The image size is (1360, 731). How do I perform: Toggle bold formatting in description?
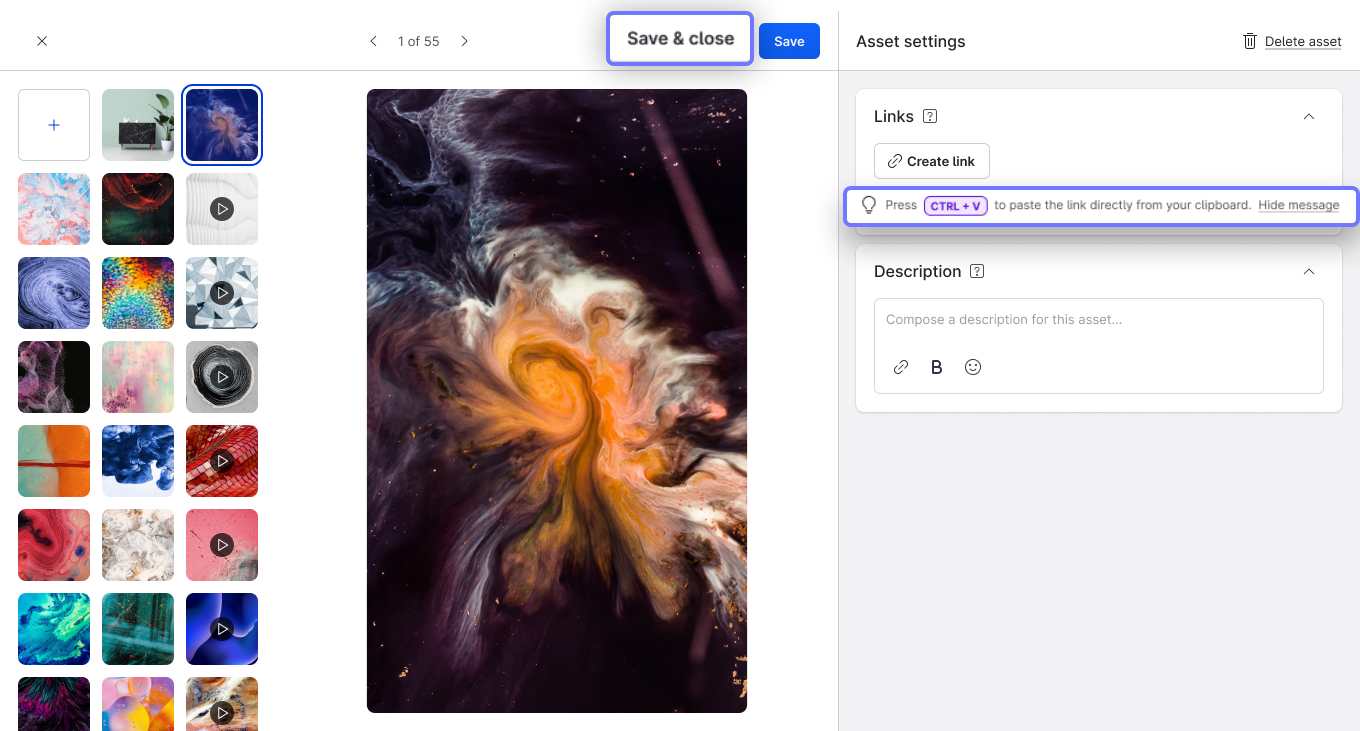937,367
